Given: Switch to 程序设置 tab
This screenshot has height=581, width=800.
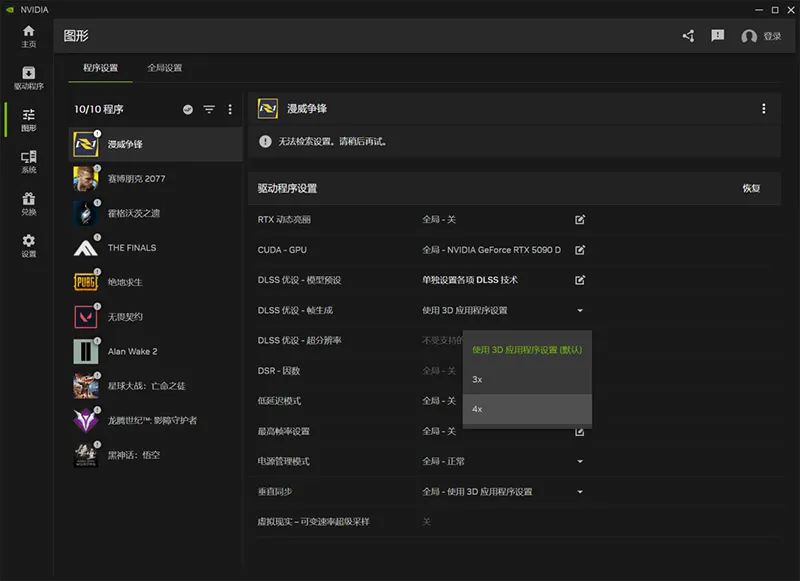Looking at the screenshot, I should click(101, 68).
